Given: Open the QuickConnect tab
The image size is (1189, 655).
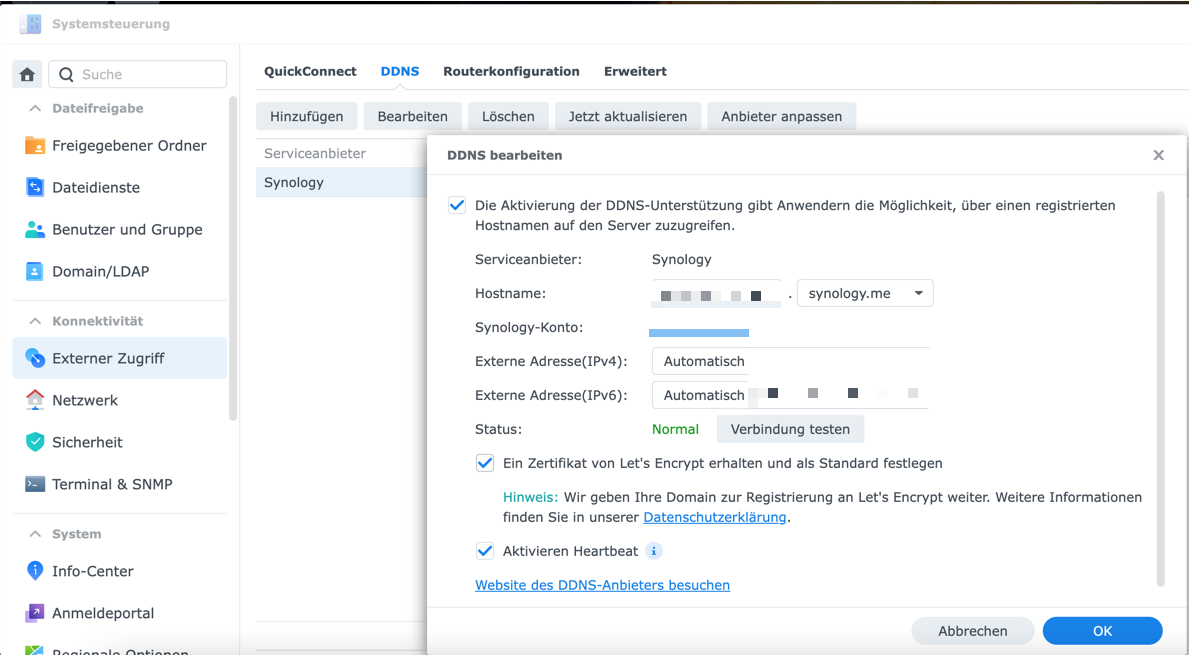Looking at the screenshot, I should 309,71.
